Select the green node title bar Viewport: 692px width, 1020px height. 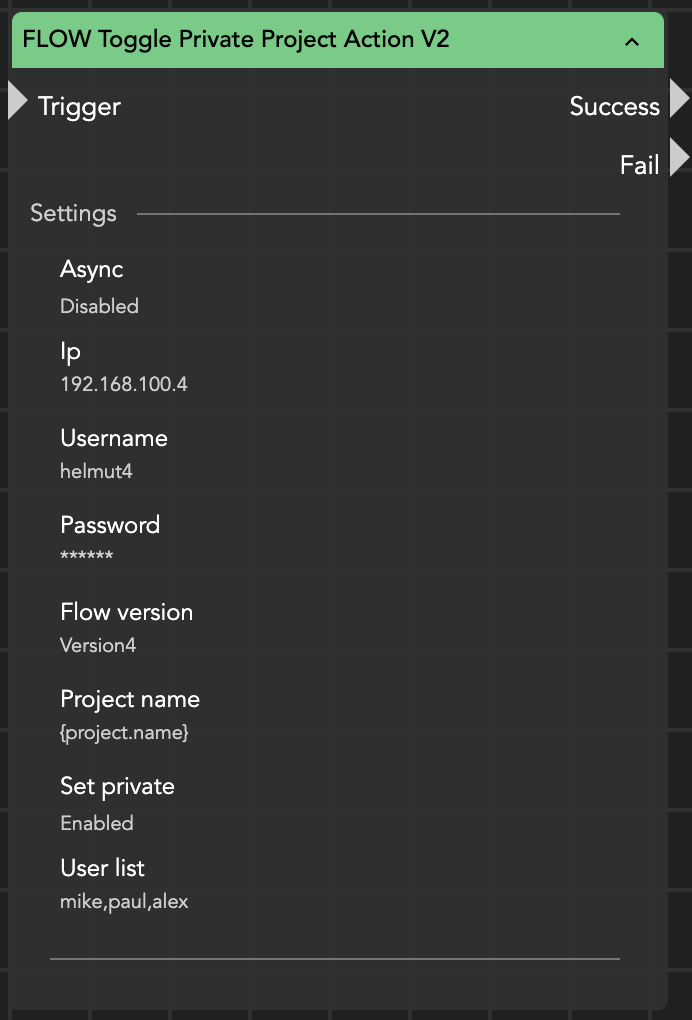click(x=300, y=40)
